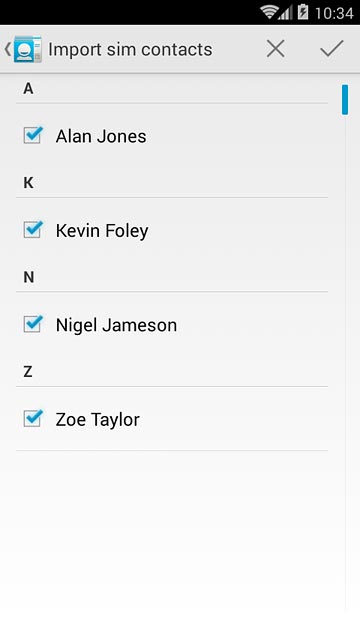Cancel import with the X icon
360x640 pixels.
276,49
